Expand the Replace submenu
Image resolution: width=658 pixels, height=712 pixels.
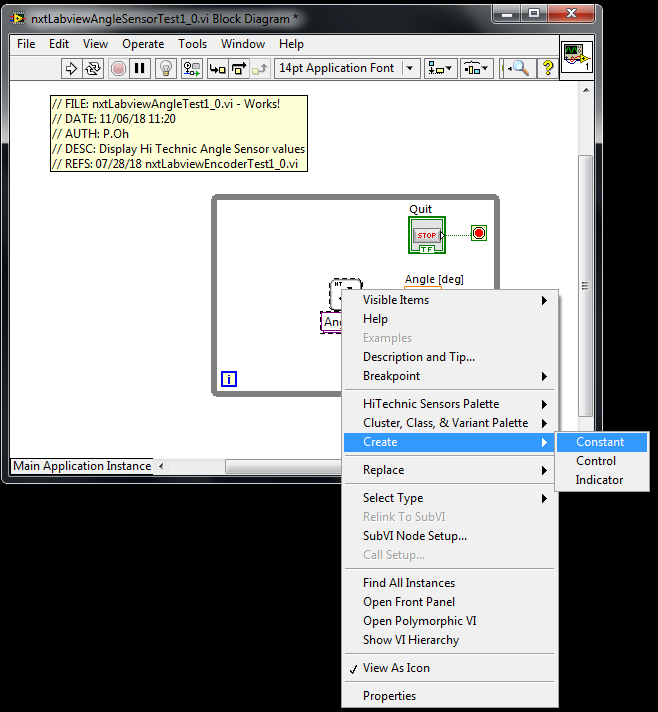pyautogui.click(x=450, y=470)
